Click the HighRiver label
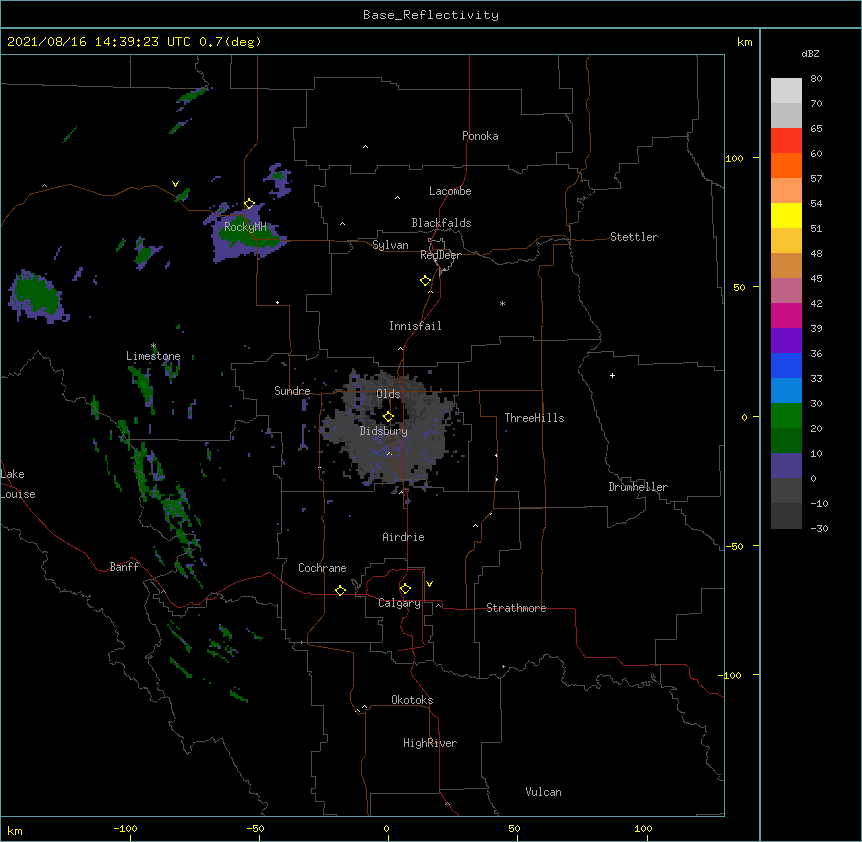 (430, 743)
